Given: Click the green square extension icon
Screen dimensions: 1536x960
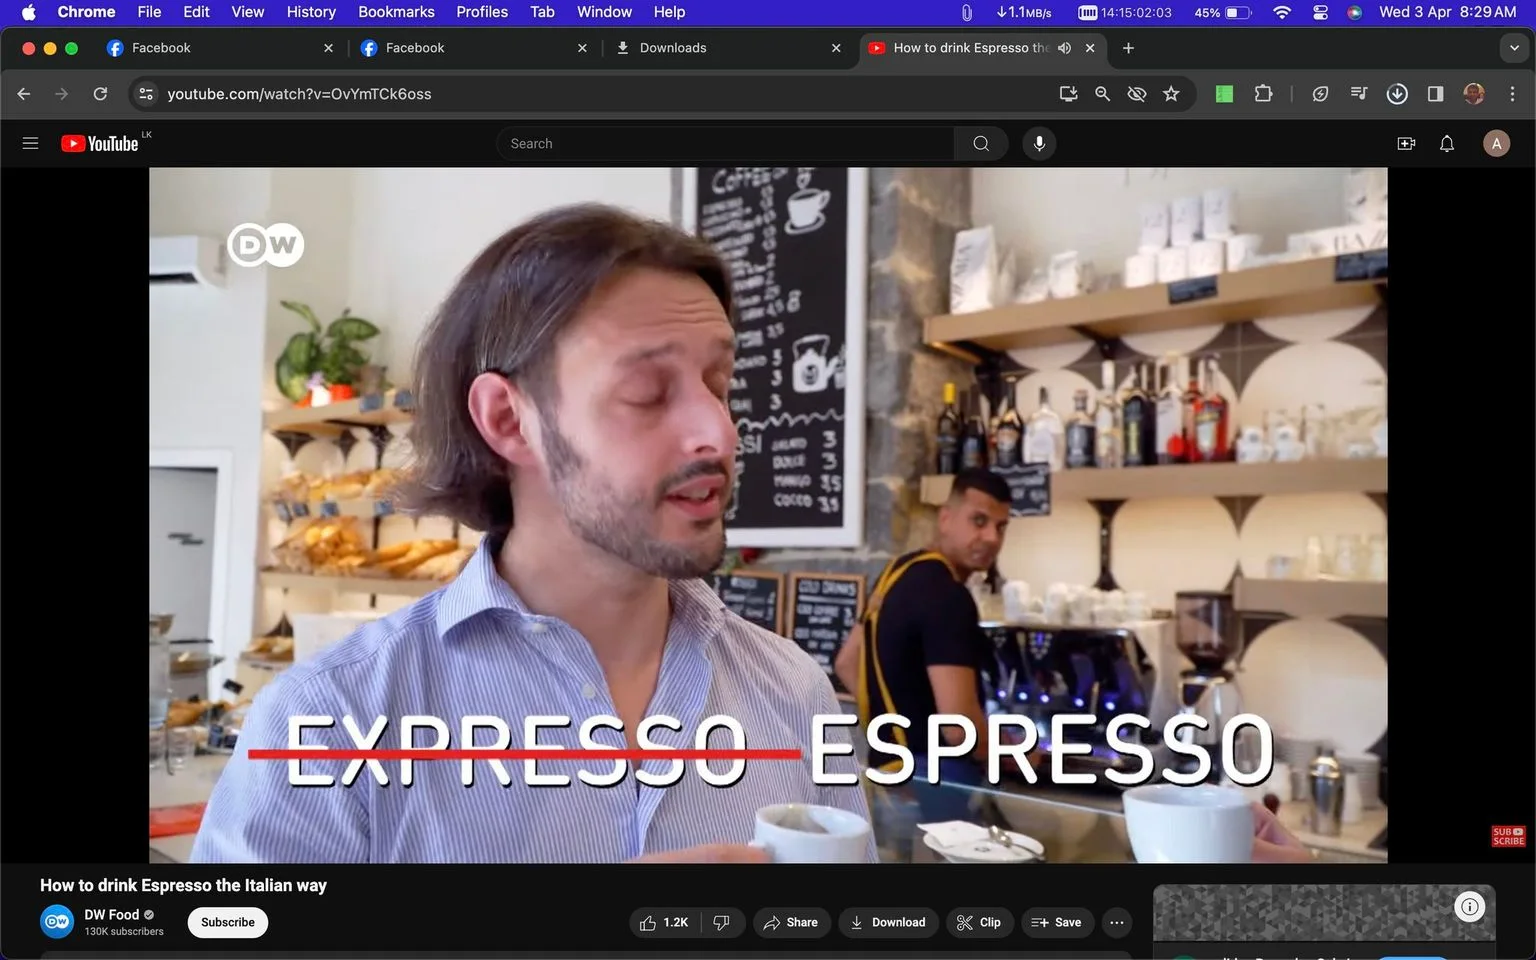Looking at the screenshot, I should 1224,94.
